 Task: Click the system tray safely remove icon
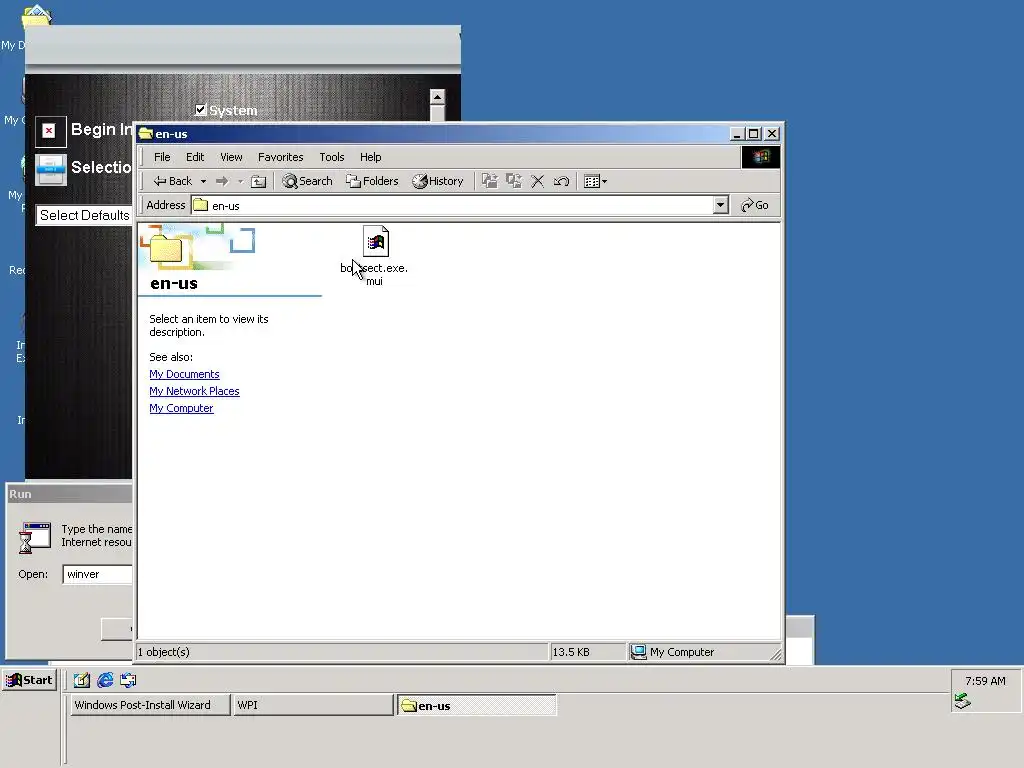tap(963, 701)
